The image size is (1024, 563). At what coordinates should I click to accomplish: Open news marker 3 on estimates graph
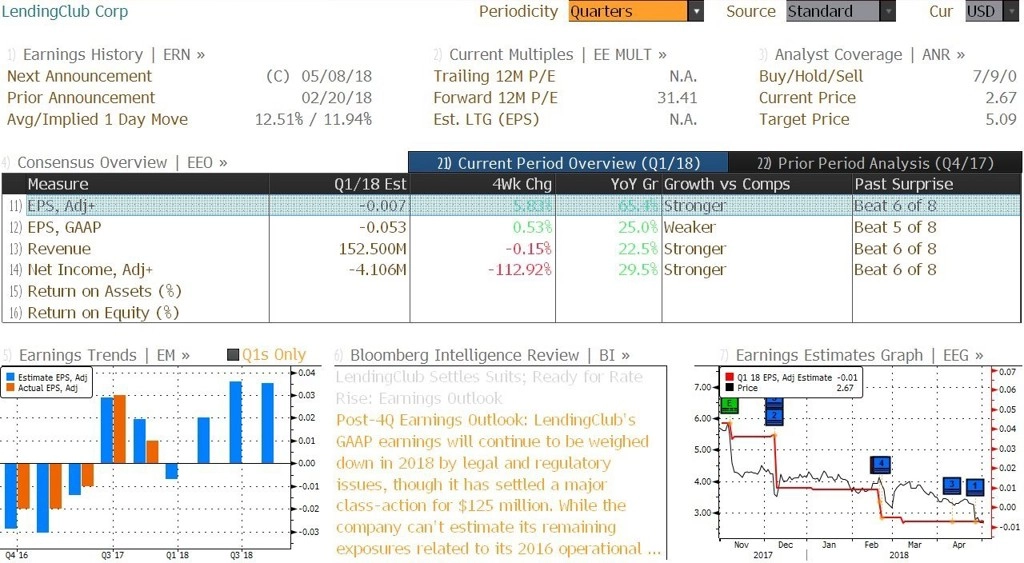click(953, 485)
